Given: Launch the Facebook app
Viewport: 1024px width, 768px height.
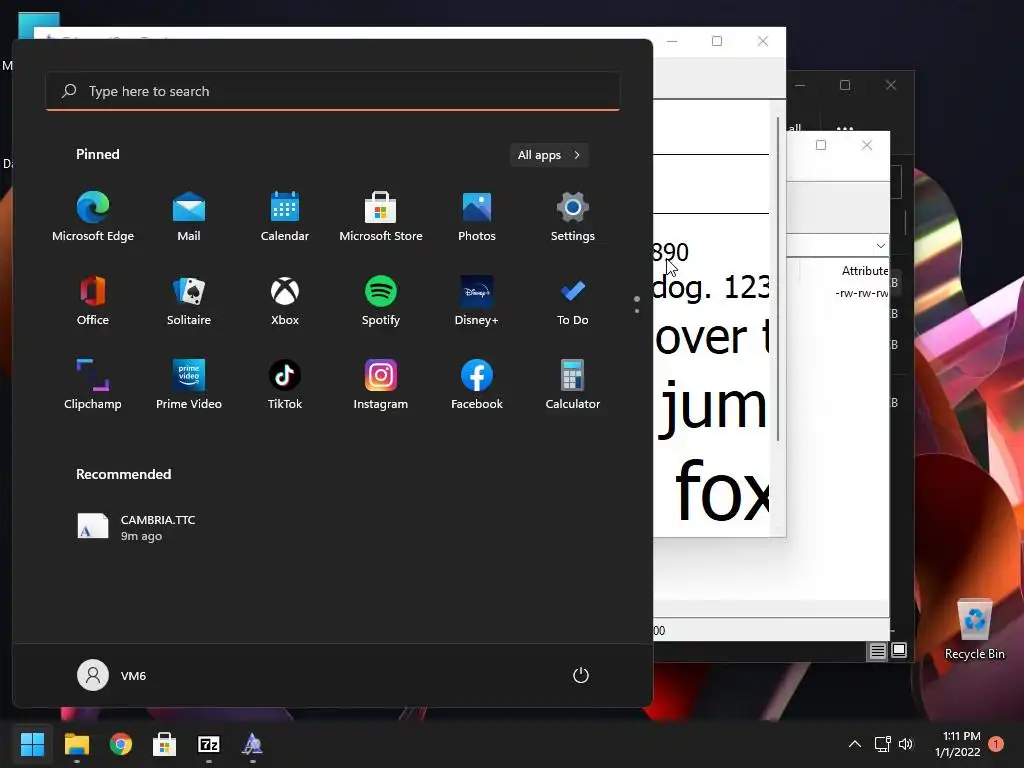Looking at the screenshot, I should click(x=477, y=384).
